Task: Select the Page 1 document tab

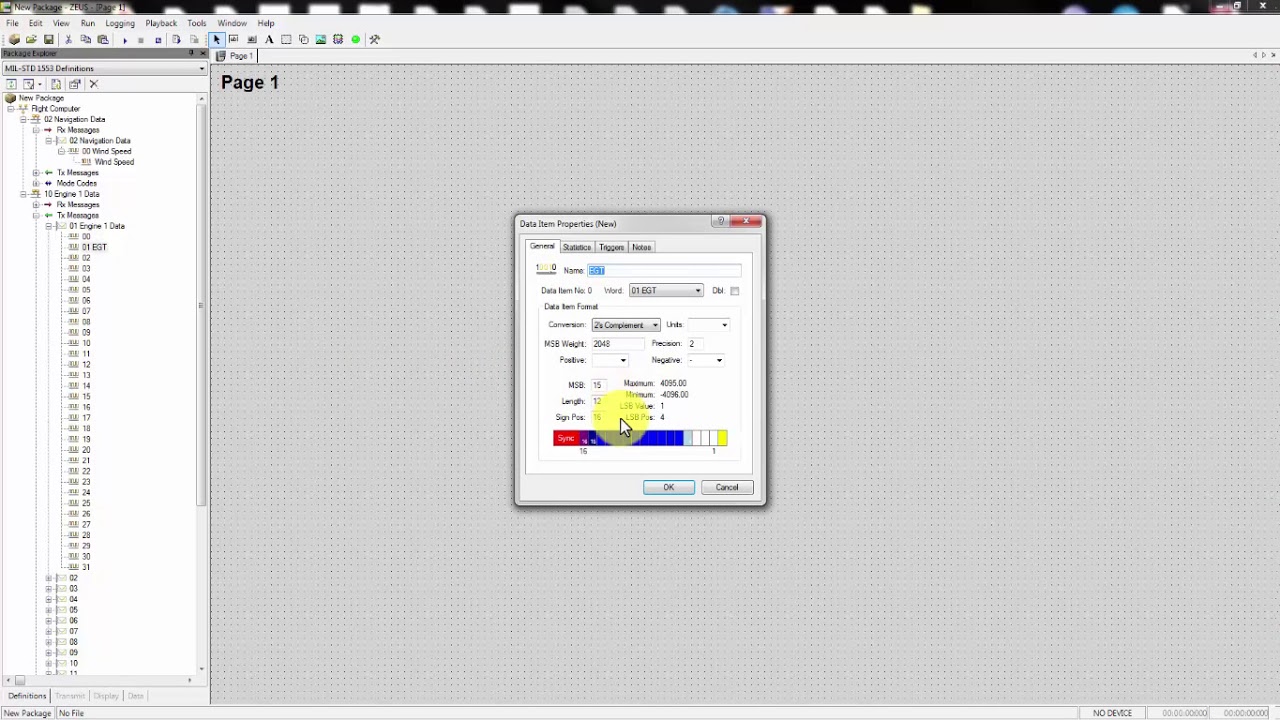Action: click(238, 56)
